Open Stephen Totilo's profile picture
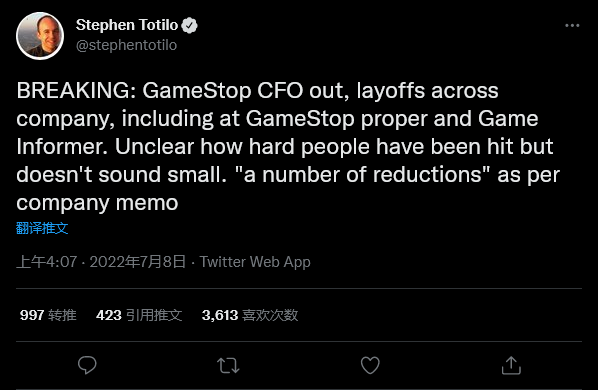598x390 pixels. pyautogui.click(x=40, y=36)
